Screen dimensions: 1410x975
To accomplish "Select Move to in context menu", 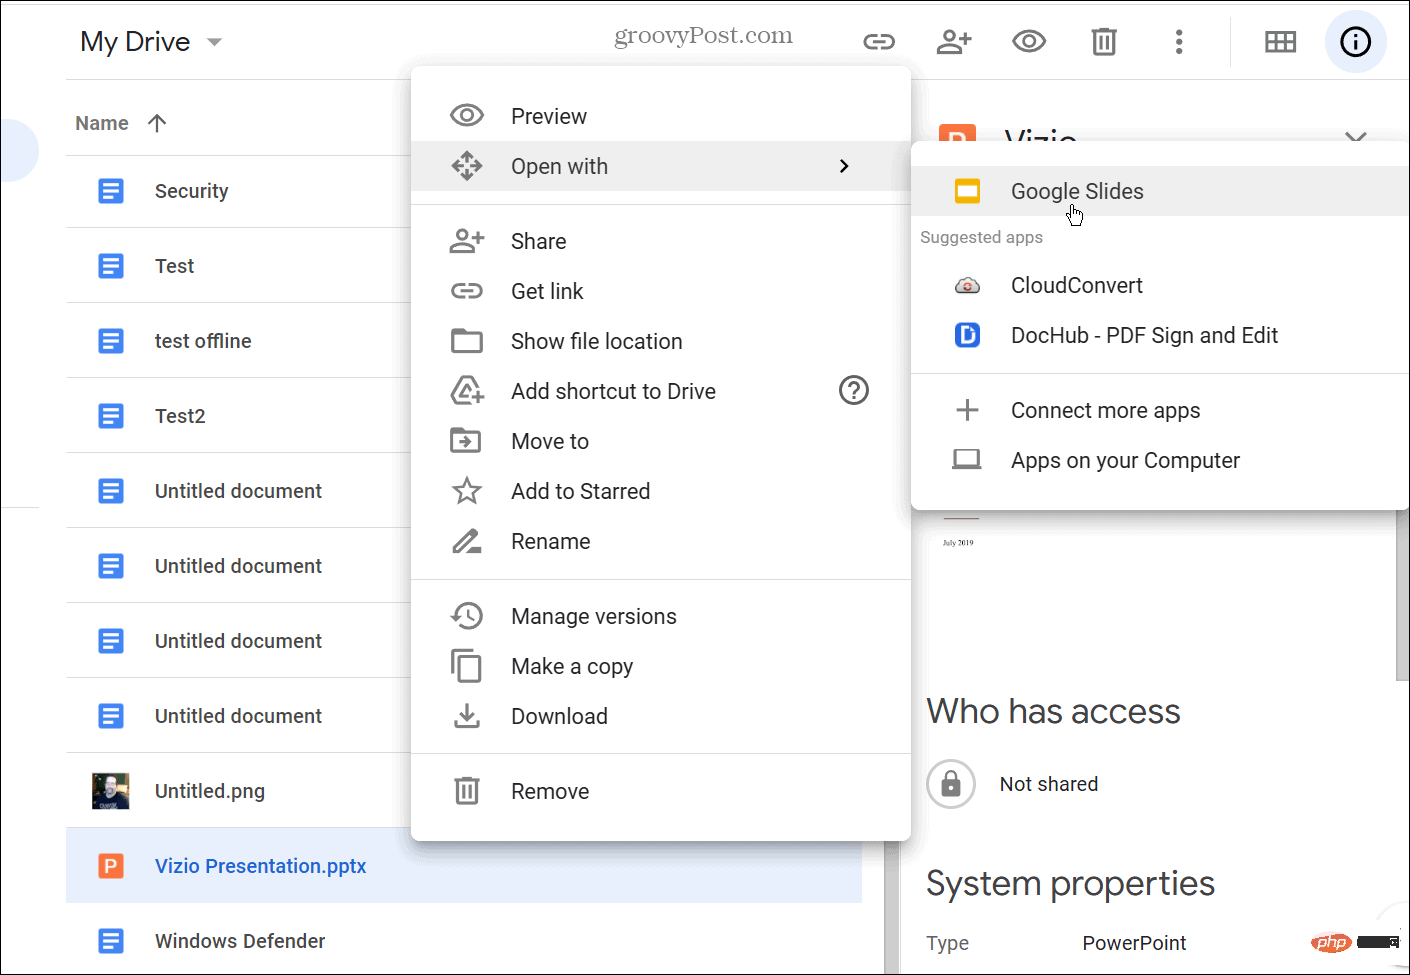I will [x=661, y=441].
